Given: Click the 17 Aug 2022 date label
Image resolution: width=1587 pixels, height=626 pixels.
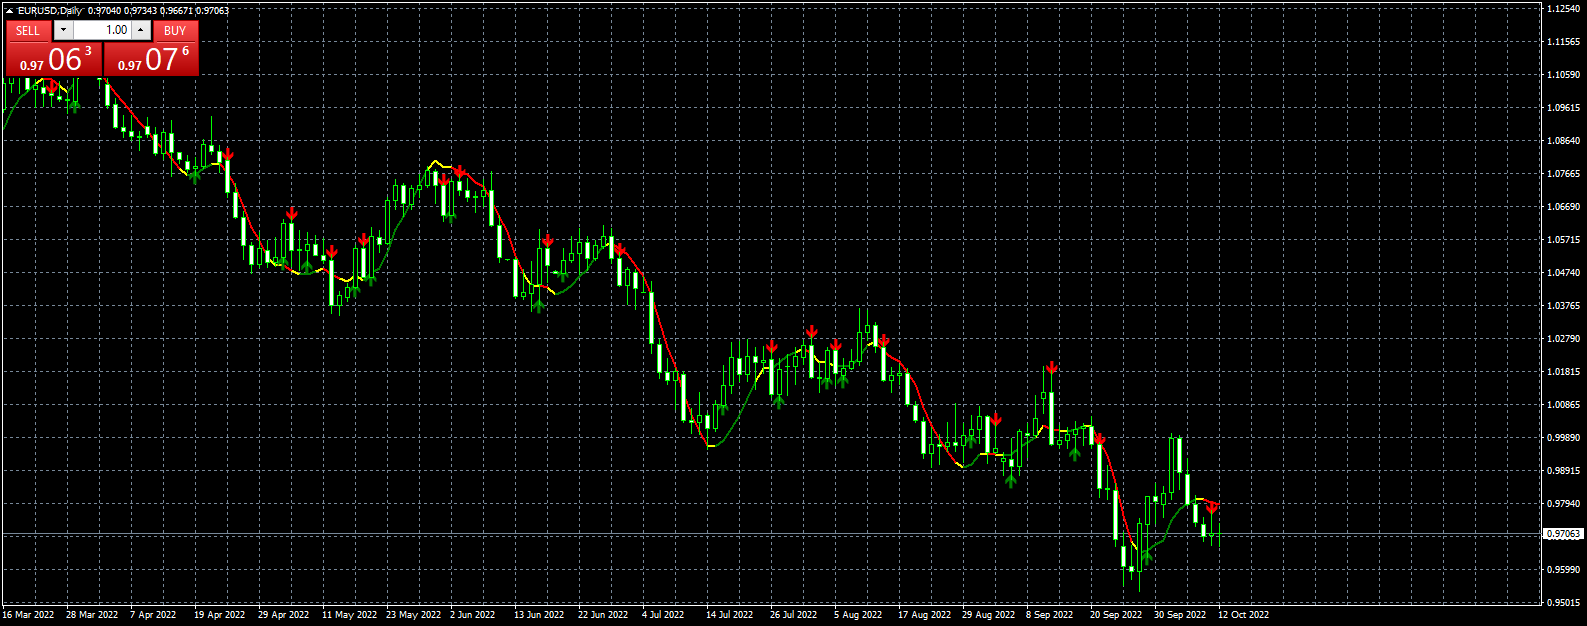Looking at the screenshot, I should tap(925, 615).
